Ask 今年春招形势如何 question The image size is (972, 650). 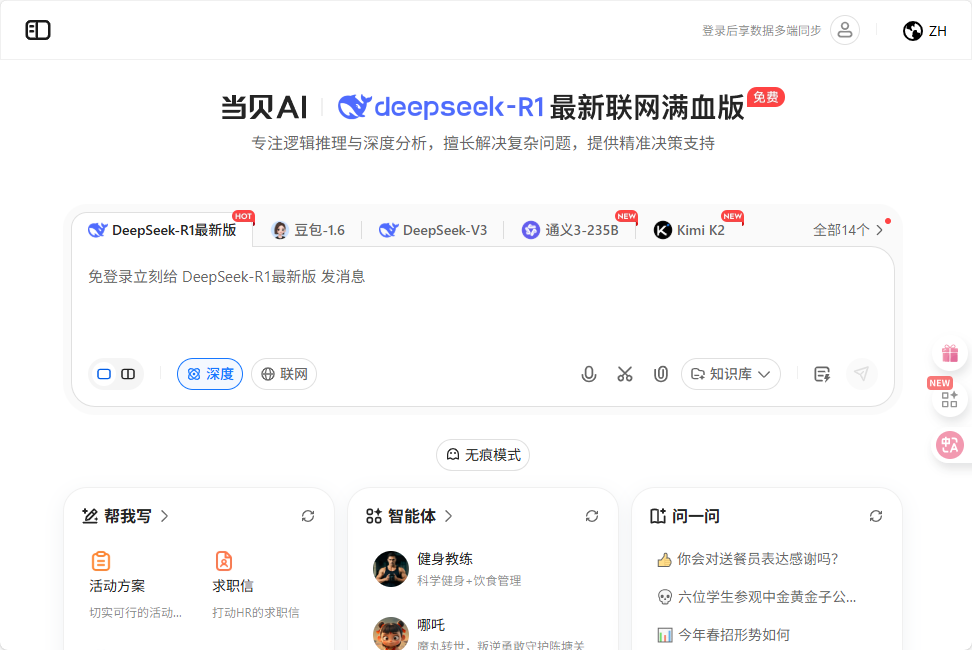click(x=723, y=635)
